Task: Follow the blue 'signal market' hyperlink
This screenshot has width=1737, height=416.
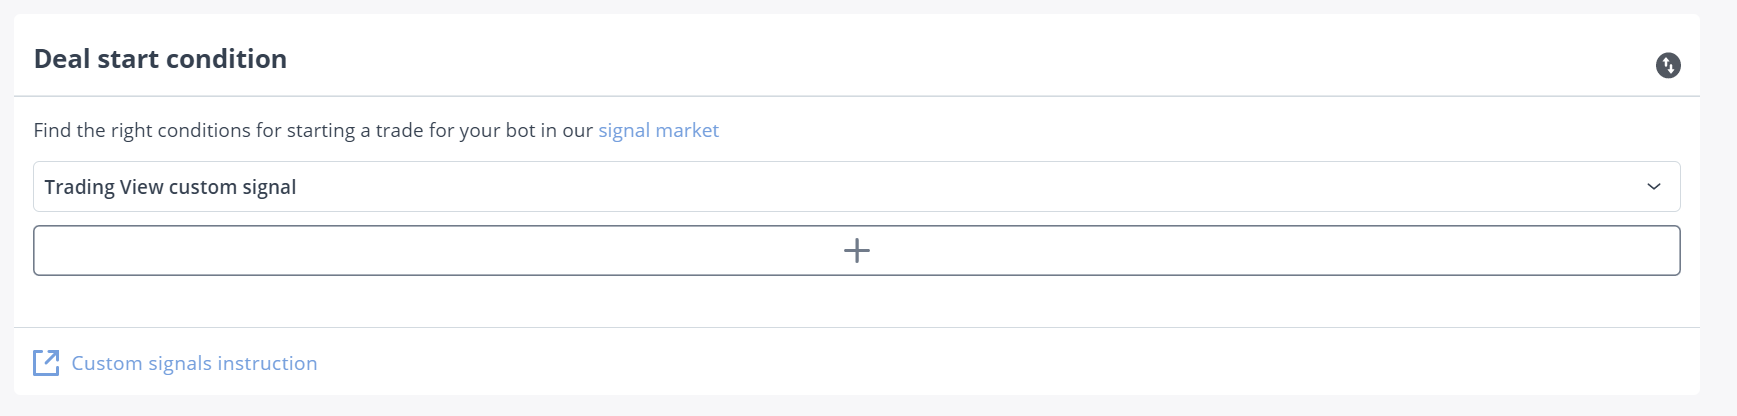Action: click(658, 131)
